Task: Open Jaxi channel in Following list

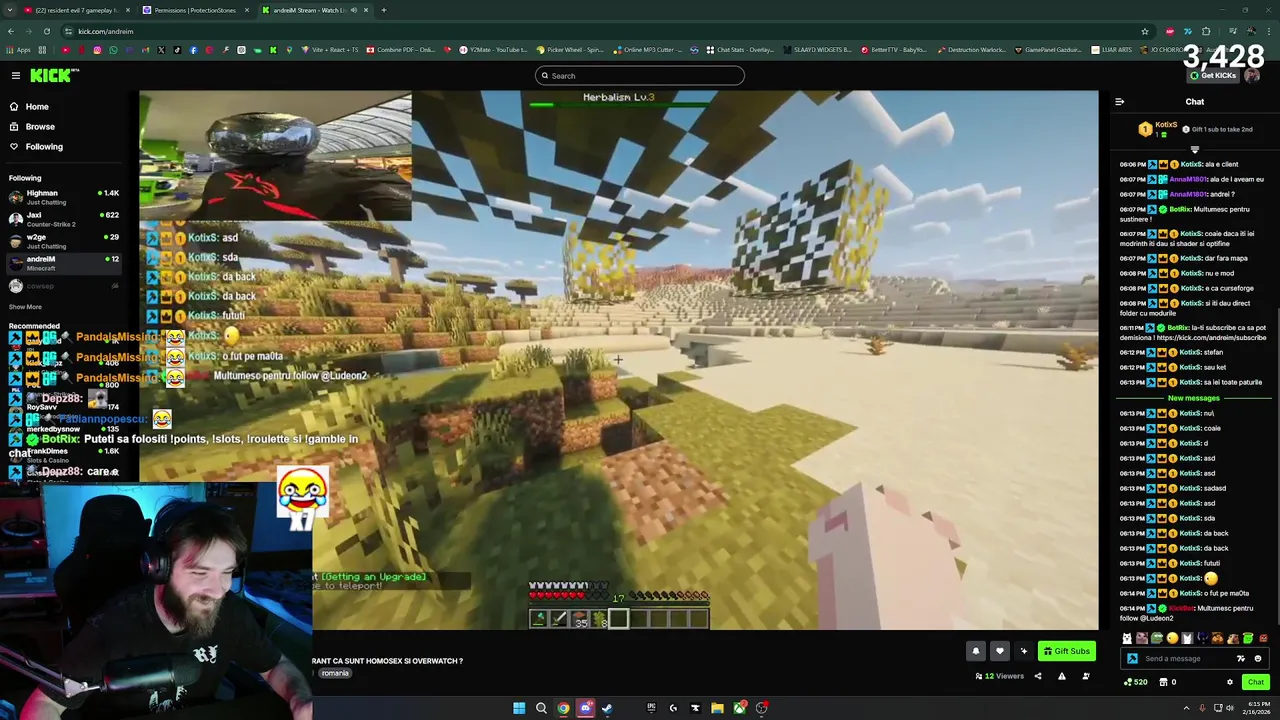Action: (65, 219)
